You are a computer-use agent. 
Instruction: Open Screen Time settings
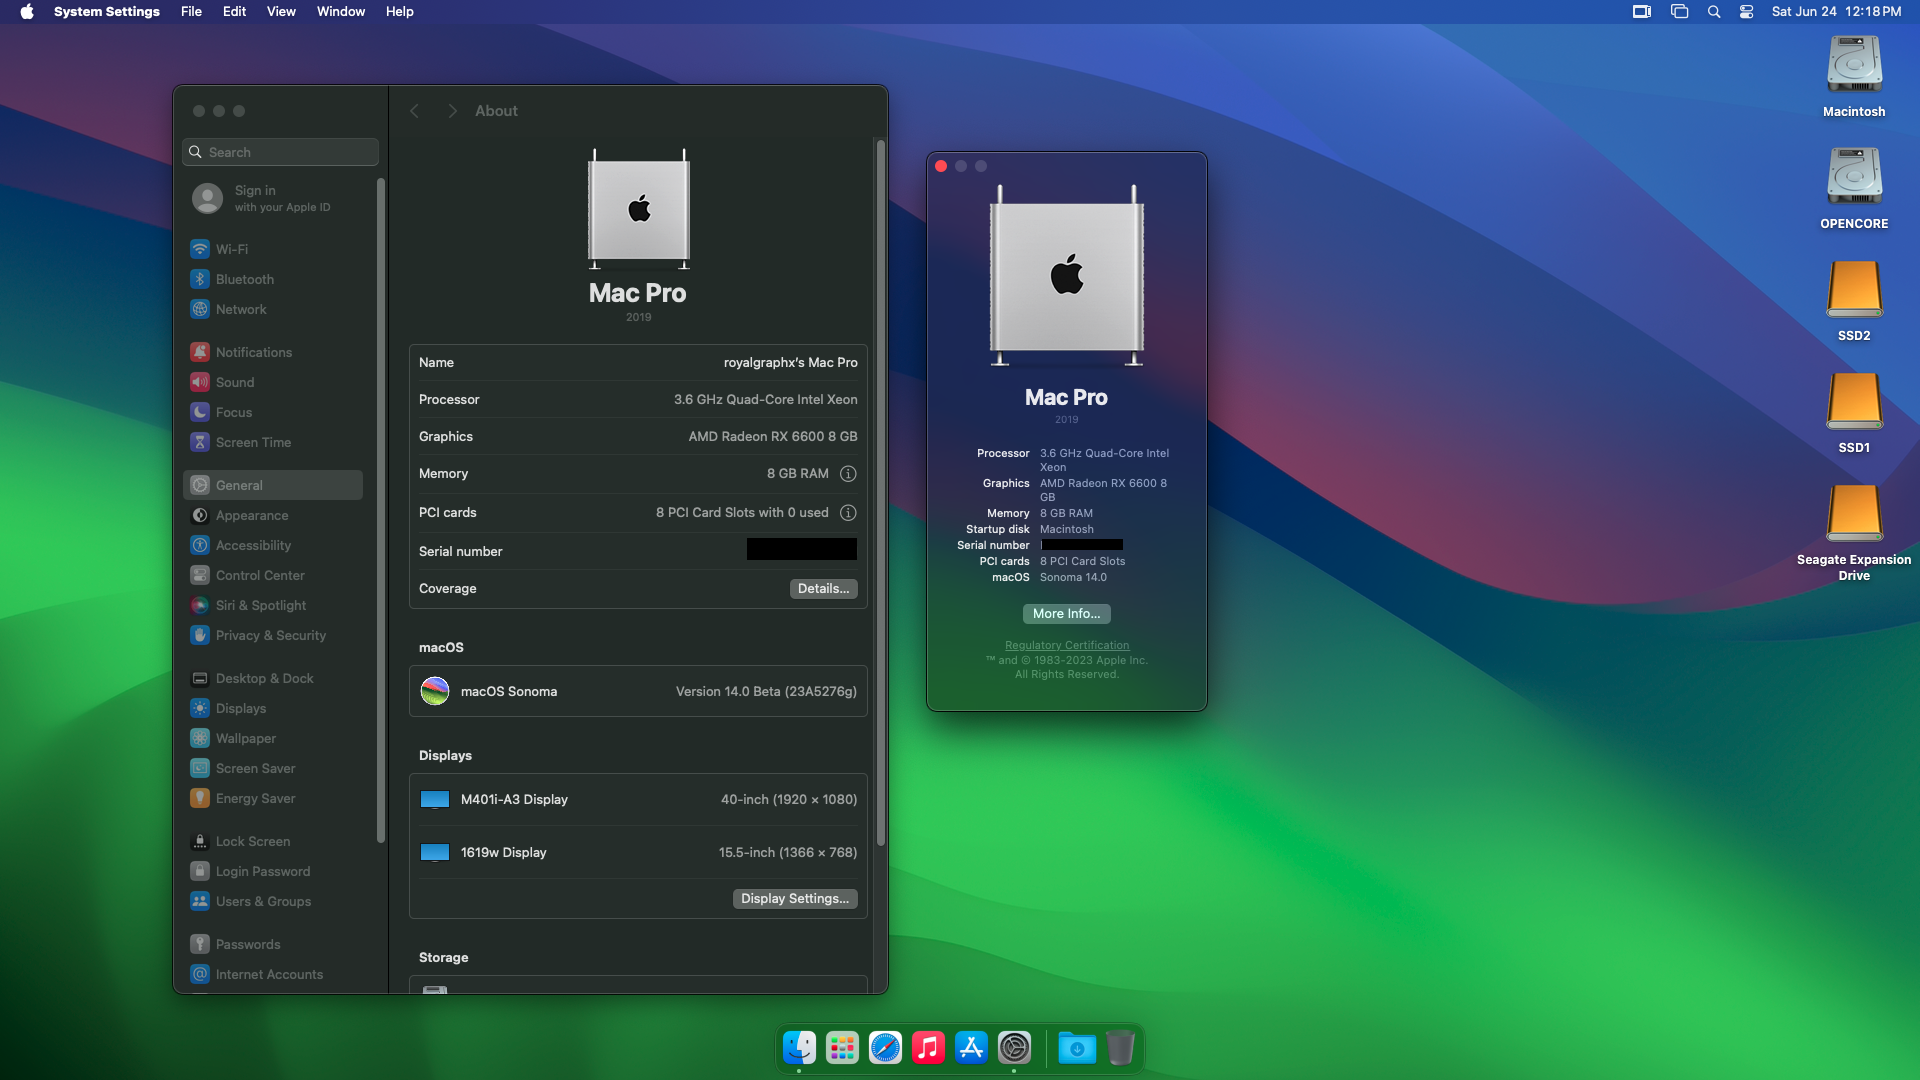[x=273, y=442]
